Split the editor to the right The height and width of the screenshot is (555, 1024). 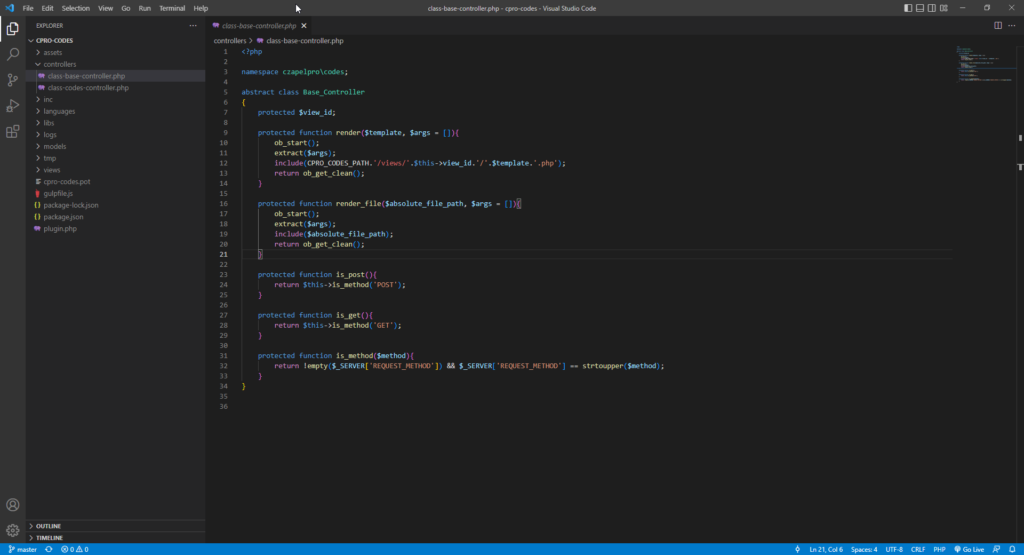(998, 25)
